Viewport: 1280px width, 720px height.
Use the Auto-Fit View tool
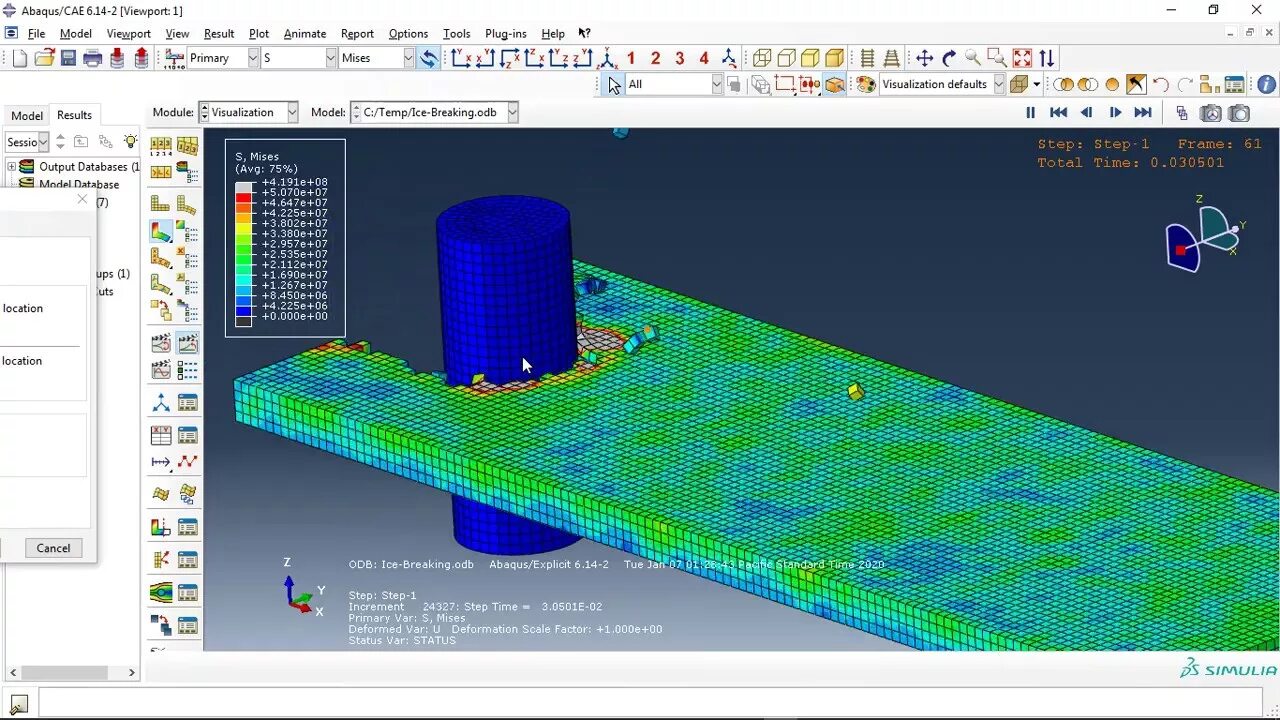[x=1021, y=57]
